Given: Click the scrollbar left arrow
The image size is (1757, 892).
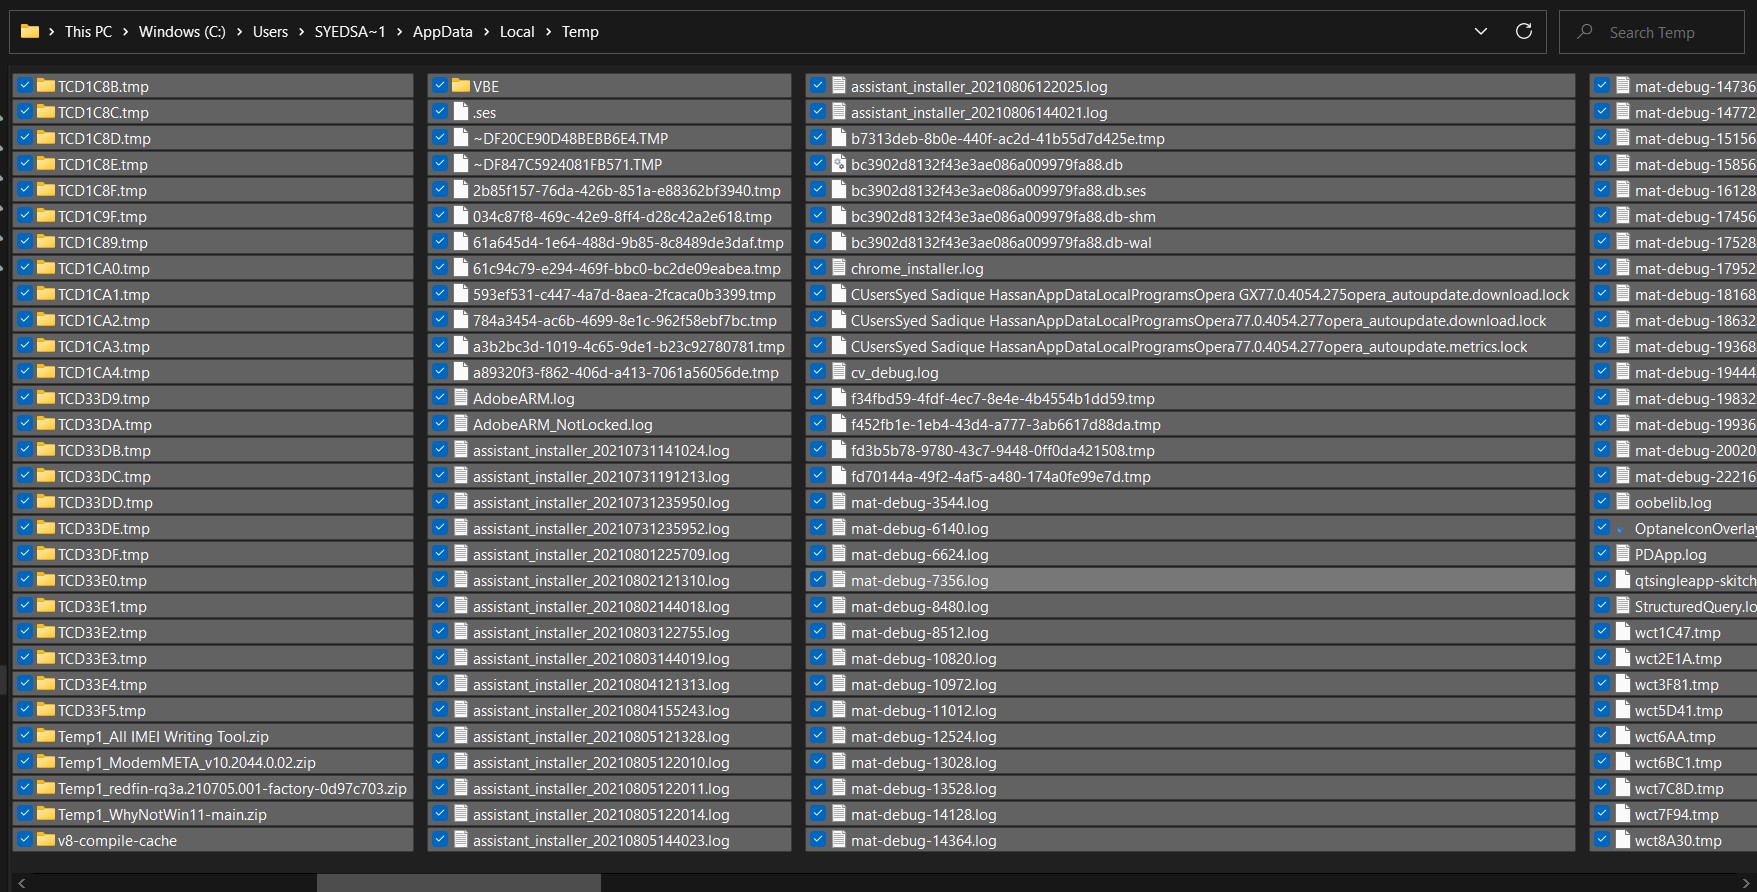Looking at the screenshot, I should tap(21, 883).
